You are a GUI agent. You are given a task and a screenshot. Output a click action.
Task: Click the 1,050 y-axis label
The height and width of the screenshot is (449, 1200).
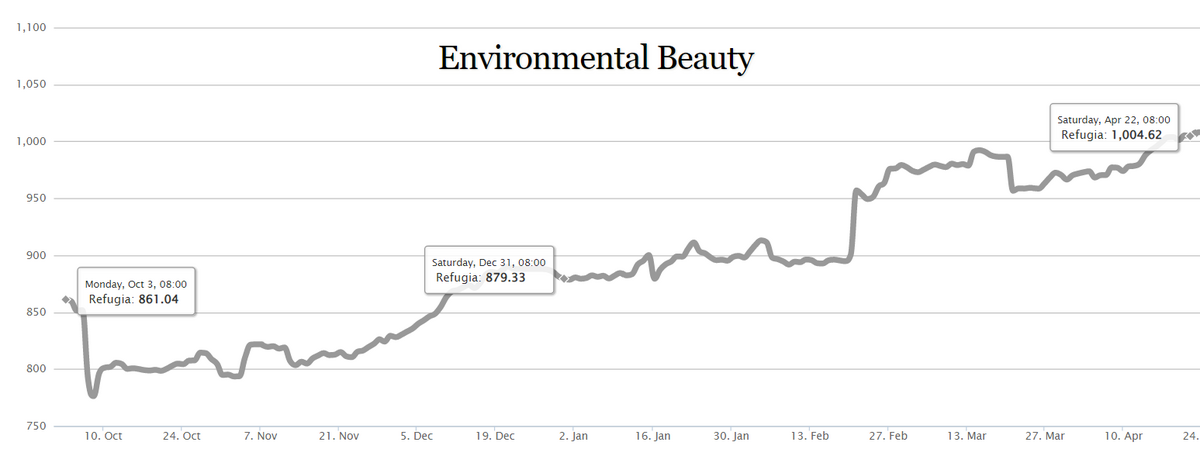click(32, 85)
